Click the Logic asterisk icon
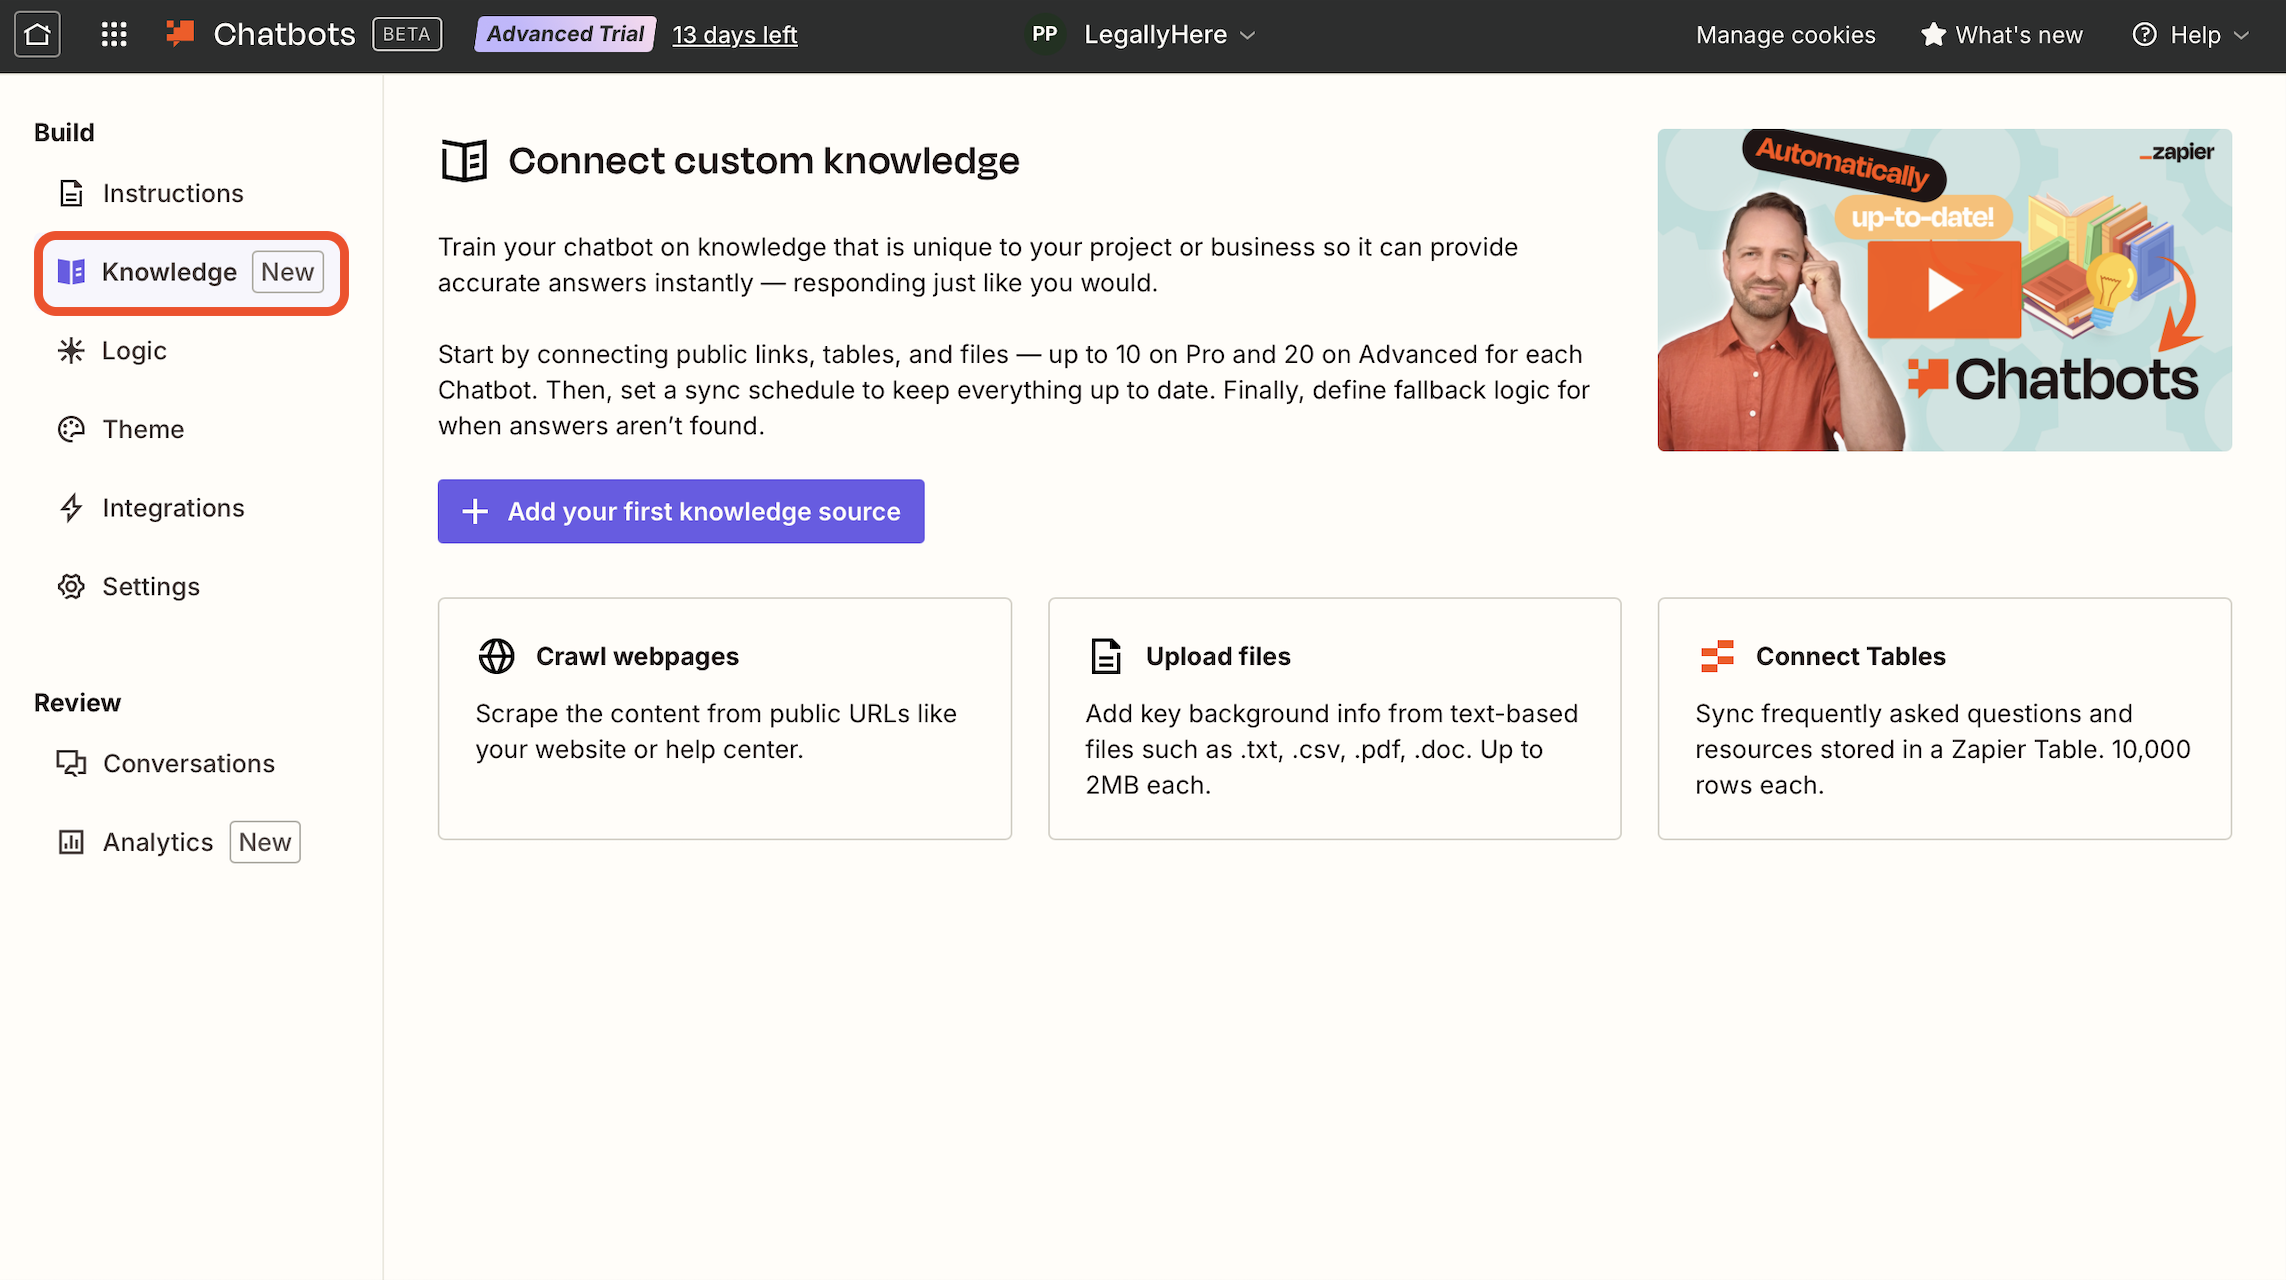Viewport: 2286px width, 1280px height. 71,350
